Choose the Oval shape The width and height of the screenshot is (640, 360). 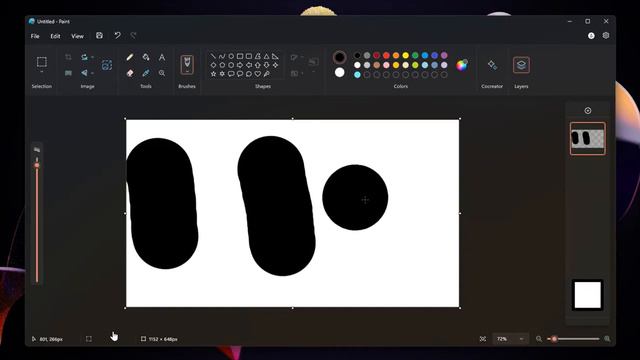(x=231, y=56)
